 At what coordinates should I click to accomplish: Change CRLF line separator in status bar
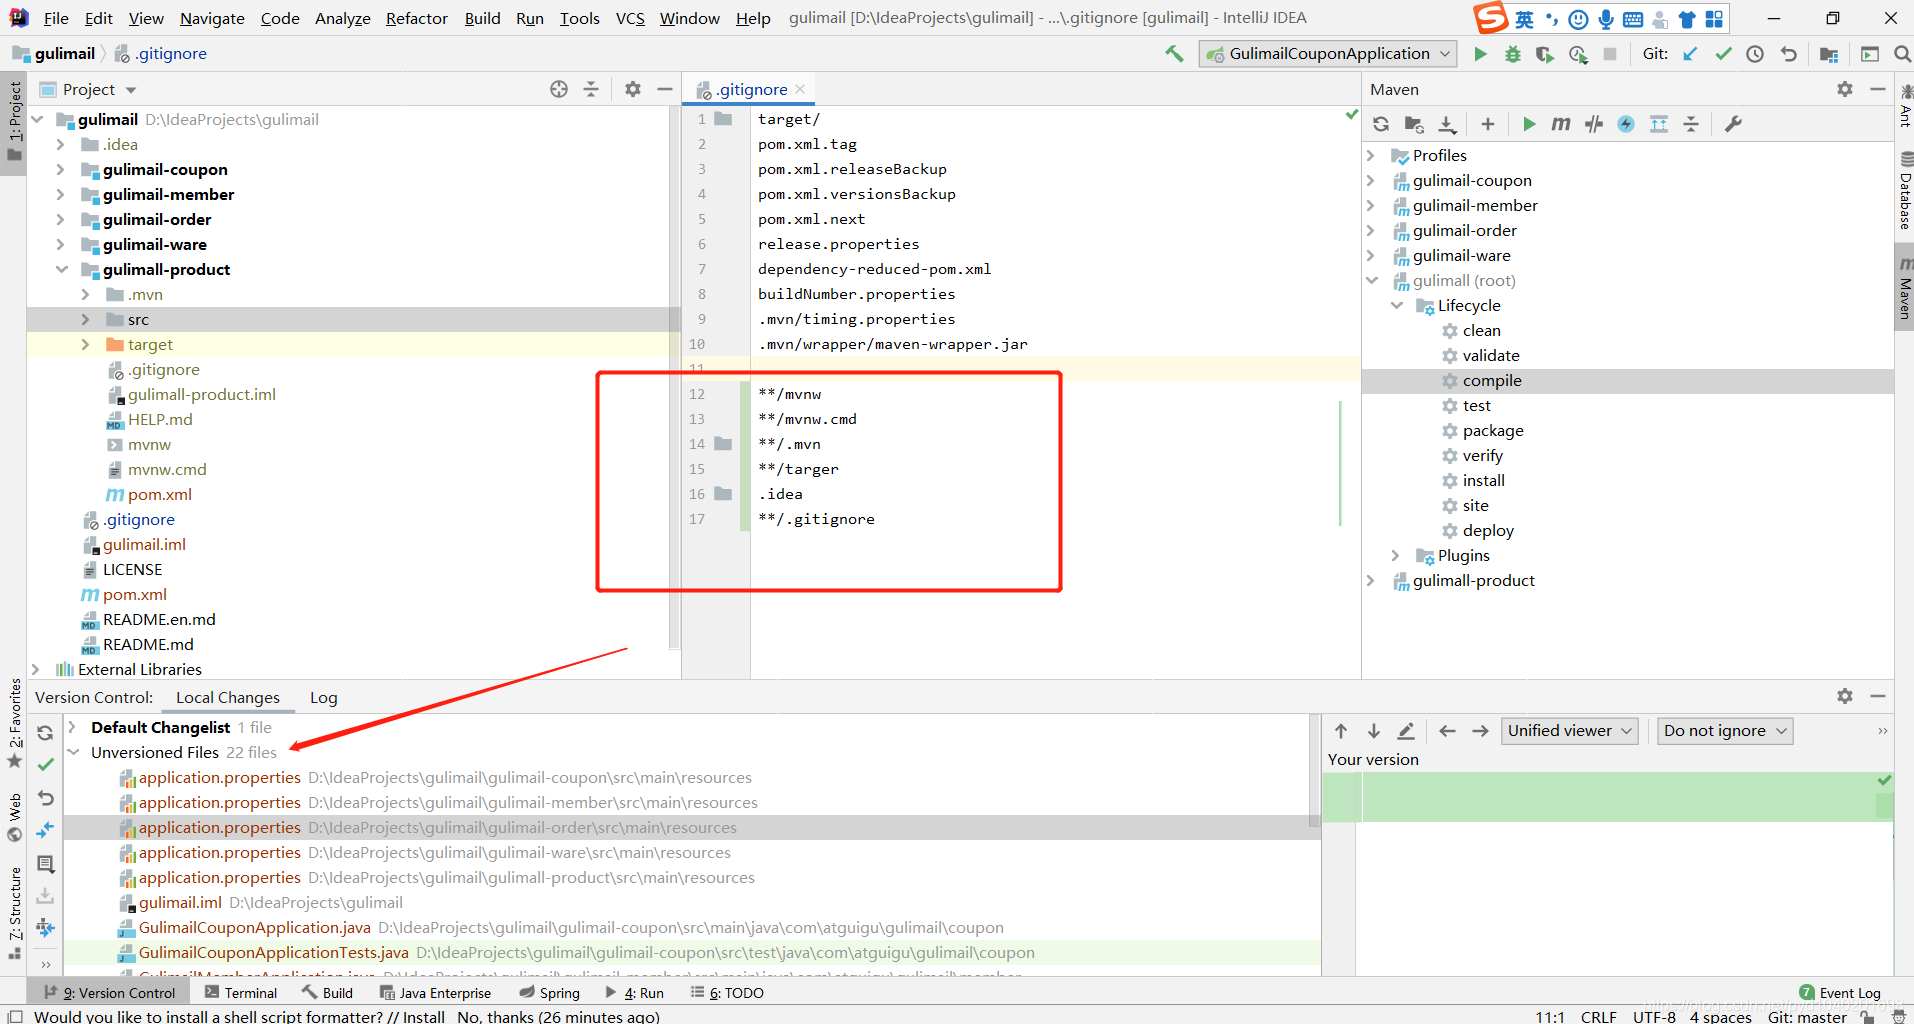[1599, 1017]
